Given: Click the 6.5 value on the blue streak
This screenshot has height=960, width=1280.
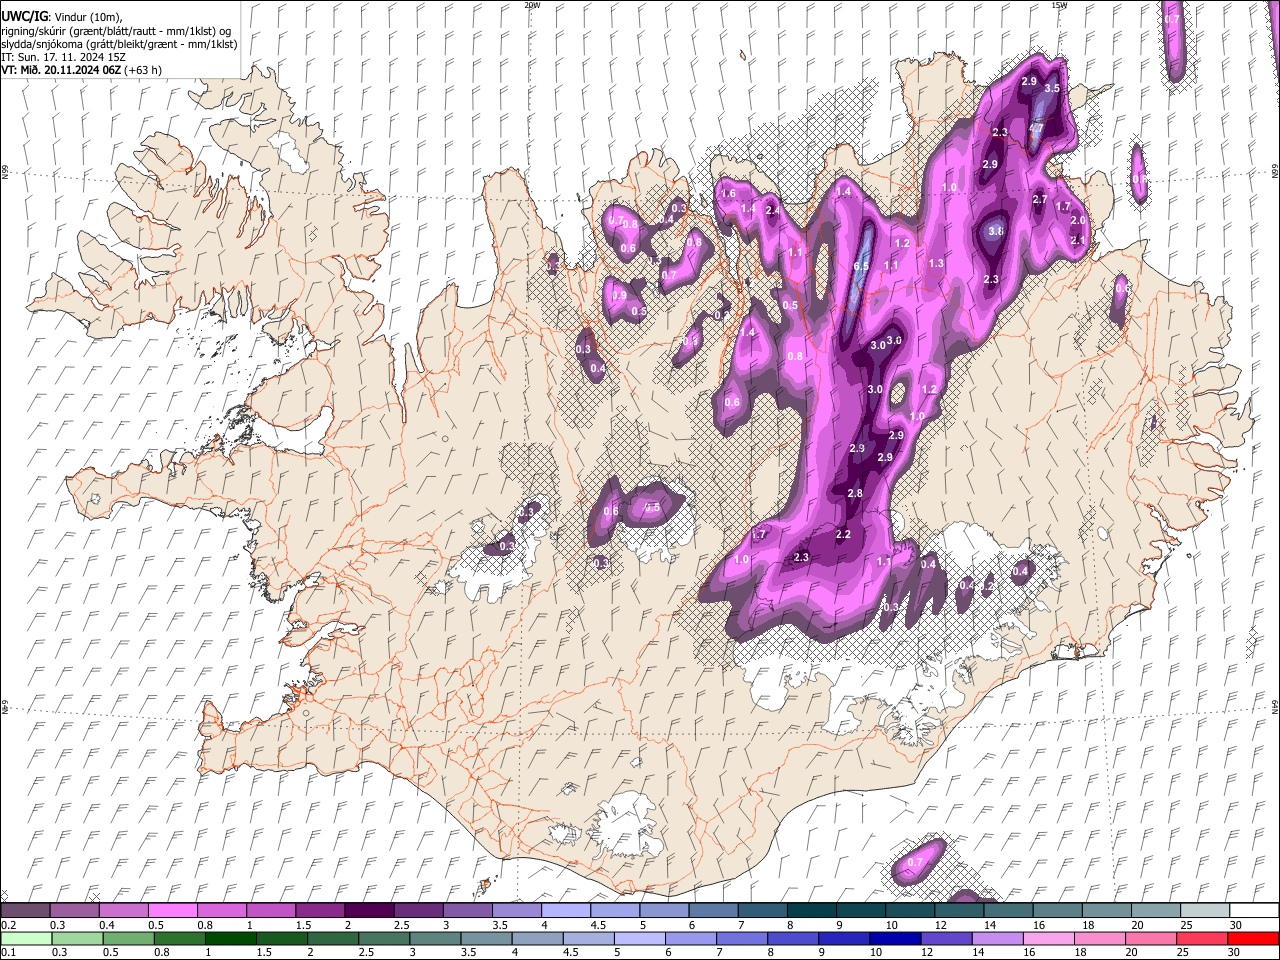Looking at the screenshot, I should pyautogui.click(x=861, y=267).
